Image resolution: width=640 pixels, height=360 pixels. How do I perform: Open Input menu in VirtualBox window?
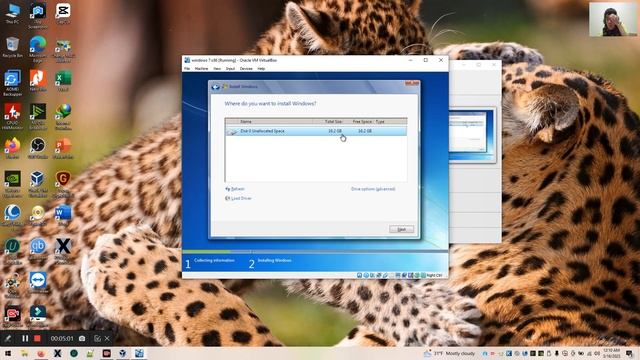pos(230,69)
